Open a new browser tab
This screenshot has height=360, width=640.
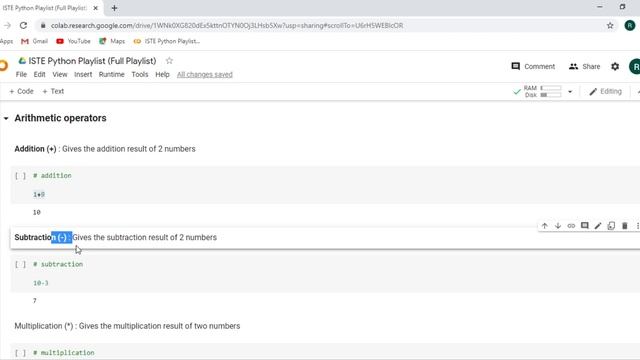coord(114,8)
